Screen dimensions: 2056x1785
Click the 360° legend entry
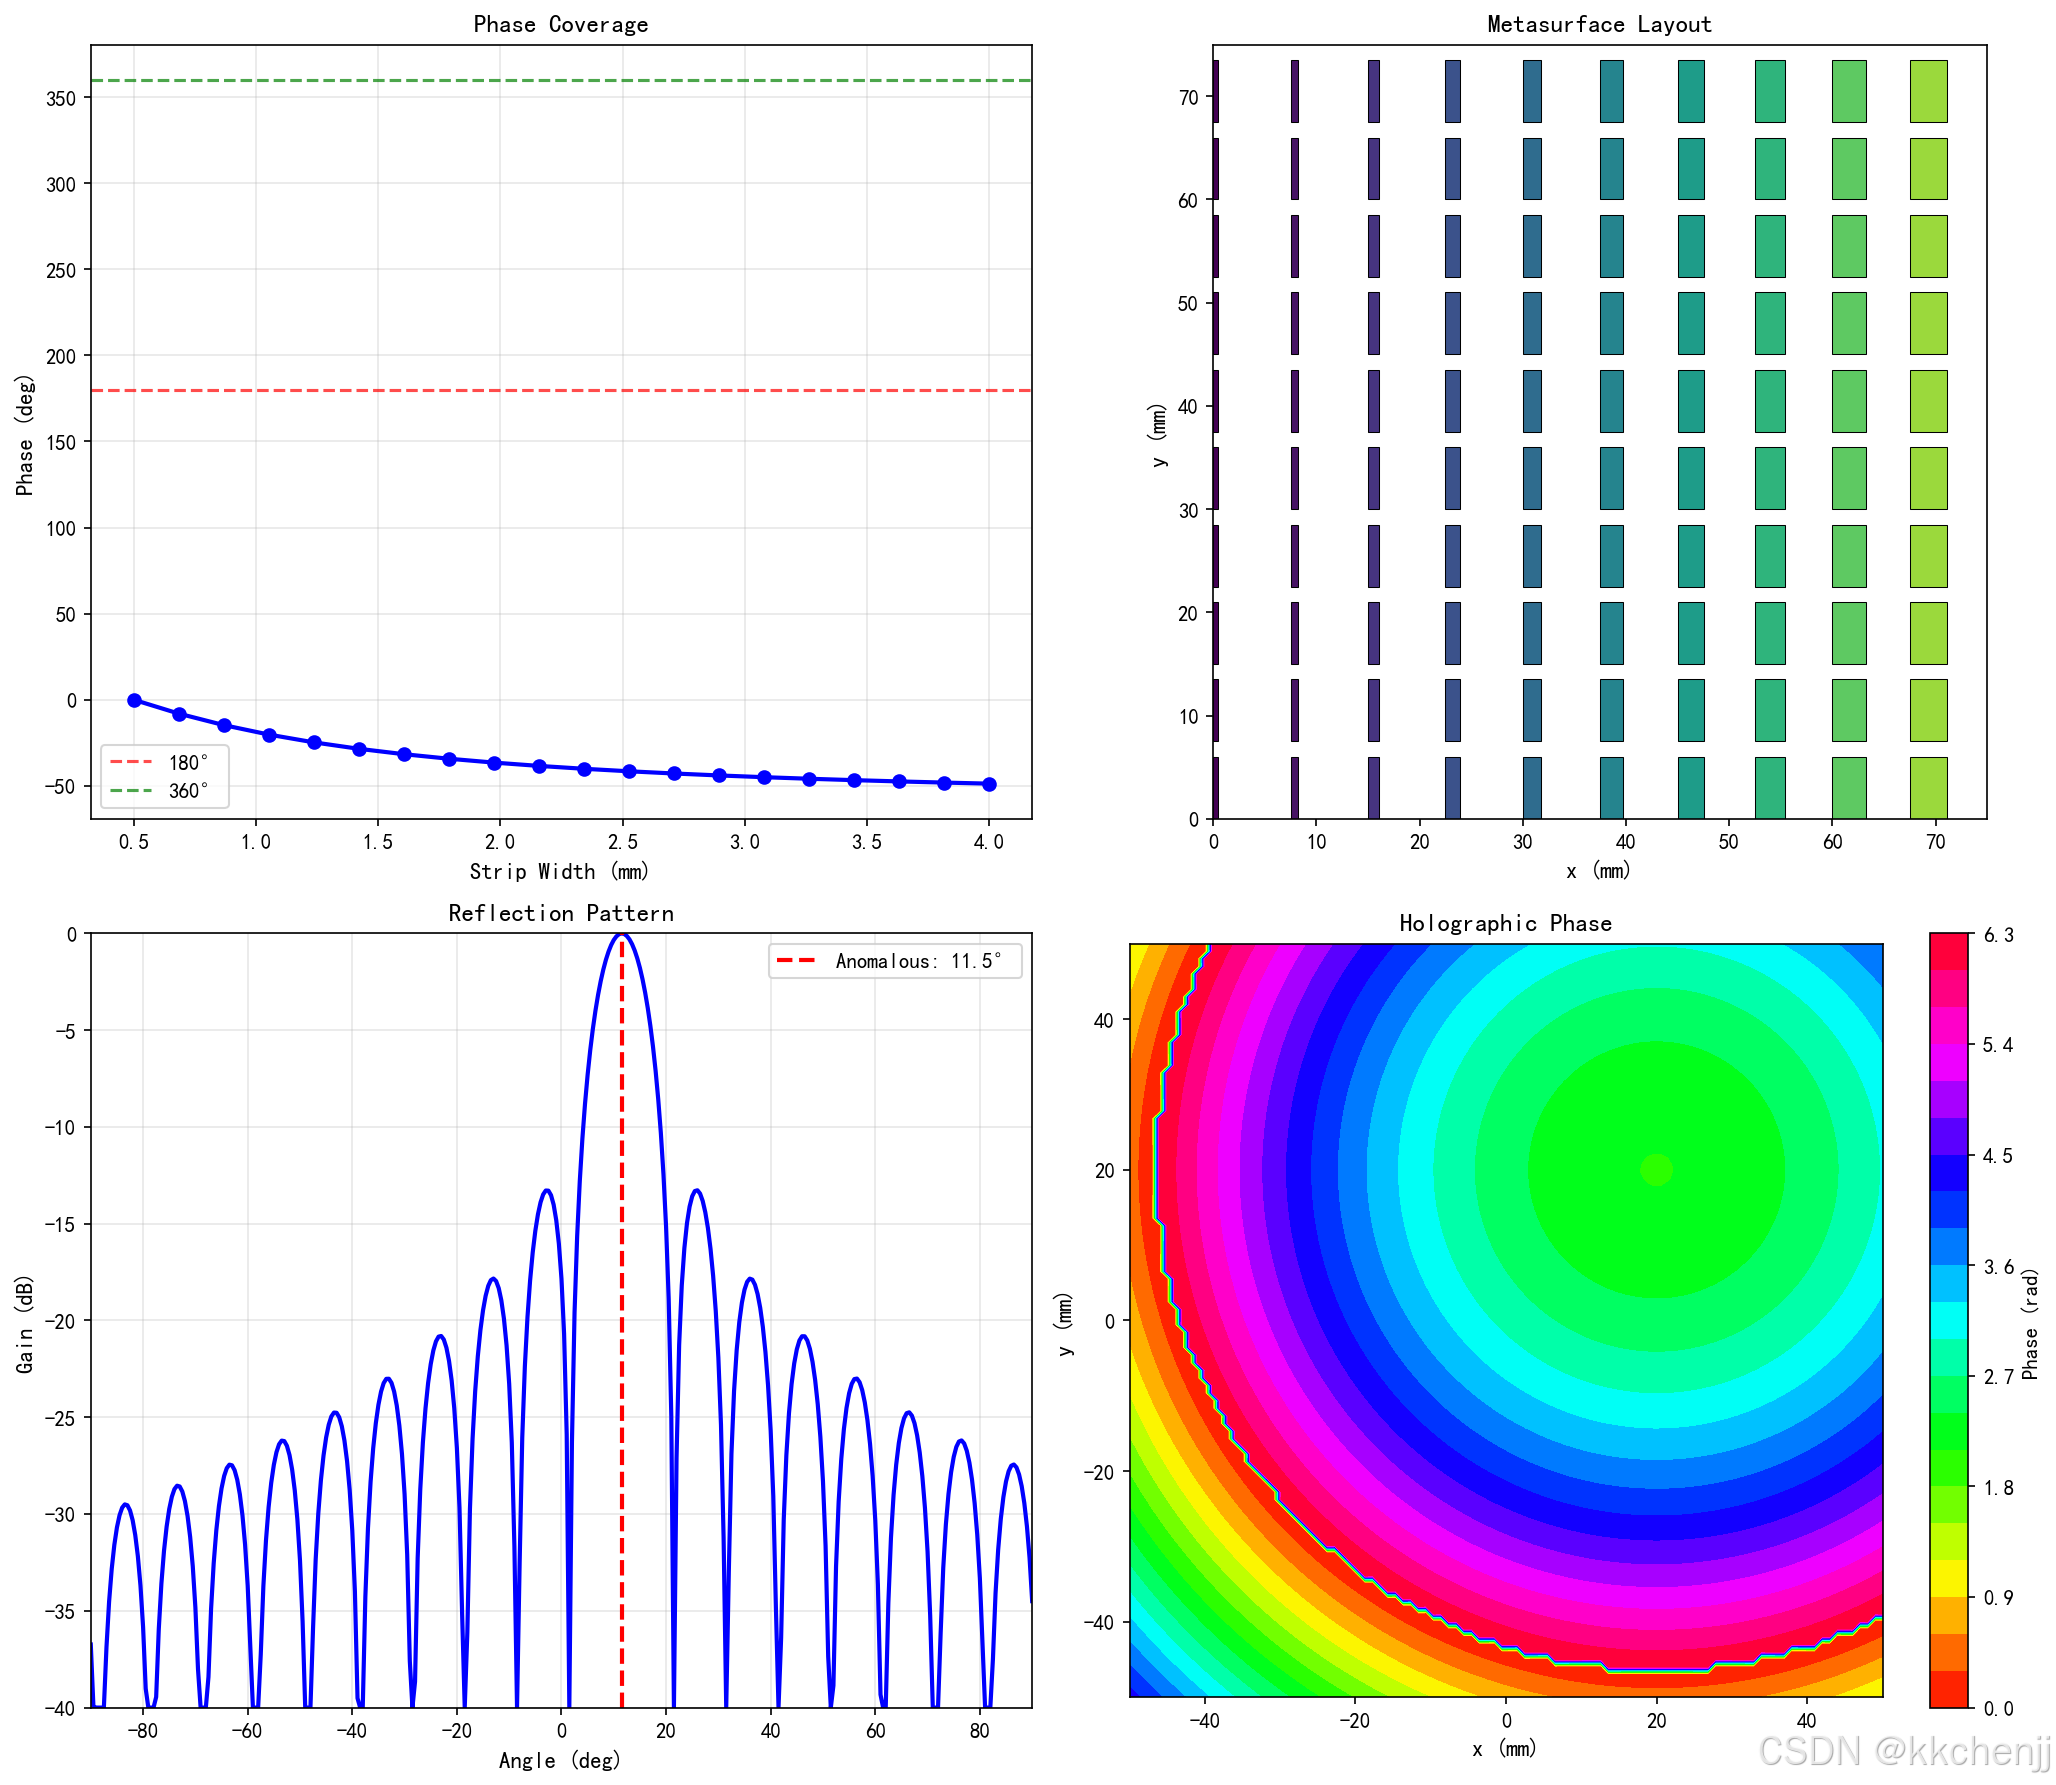187,791
